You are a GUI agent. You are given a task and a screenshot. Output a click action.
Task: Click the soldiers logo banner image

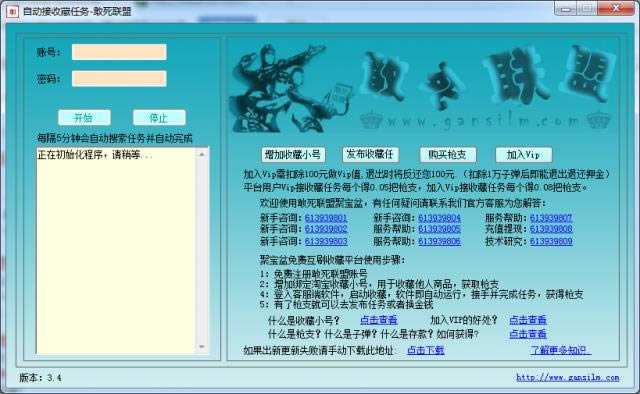coord(292,88)
